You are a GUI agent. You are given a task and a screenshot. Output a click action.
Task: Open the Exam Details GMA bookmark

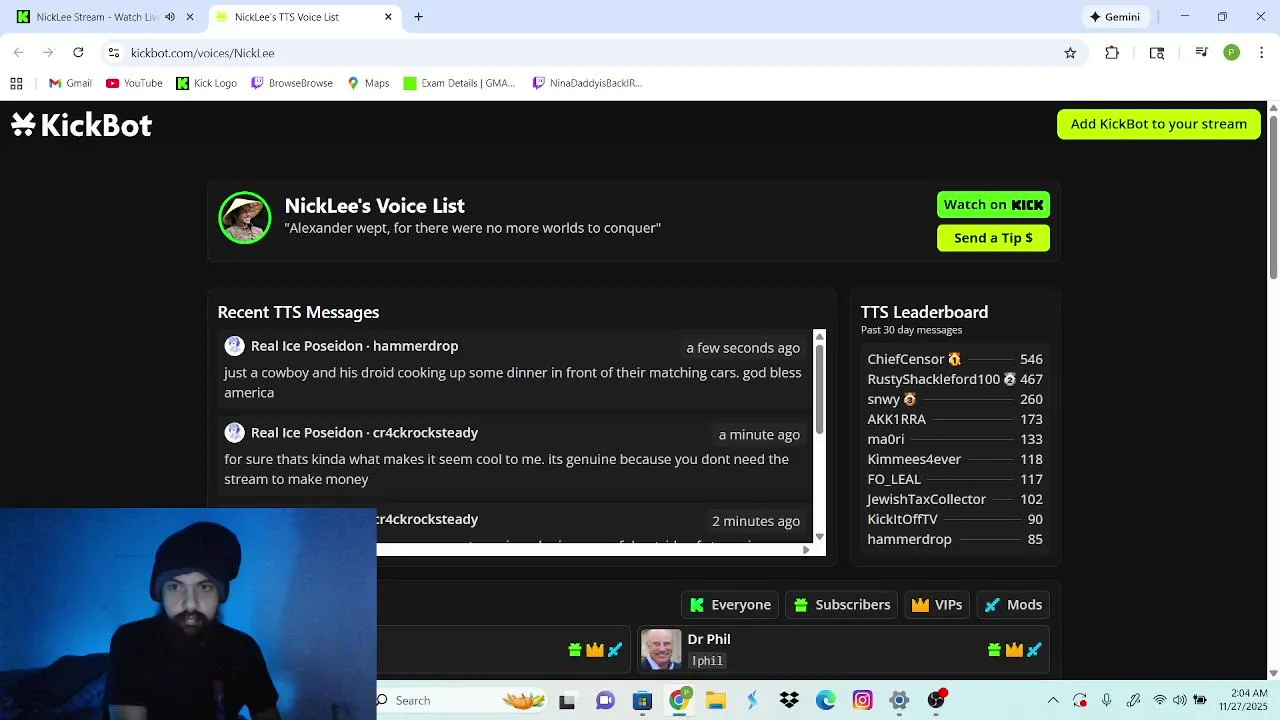[459, 83]
